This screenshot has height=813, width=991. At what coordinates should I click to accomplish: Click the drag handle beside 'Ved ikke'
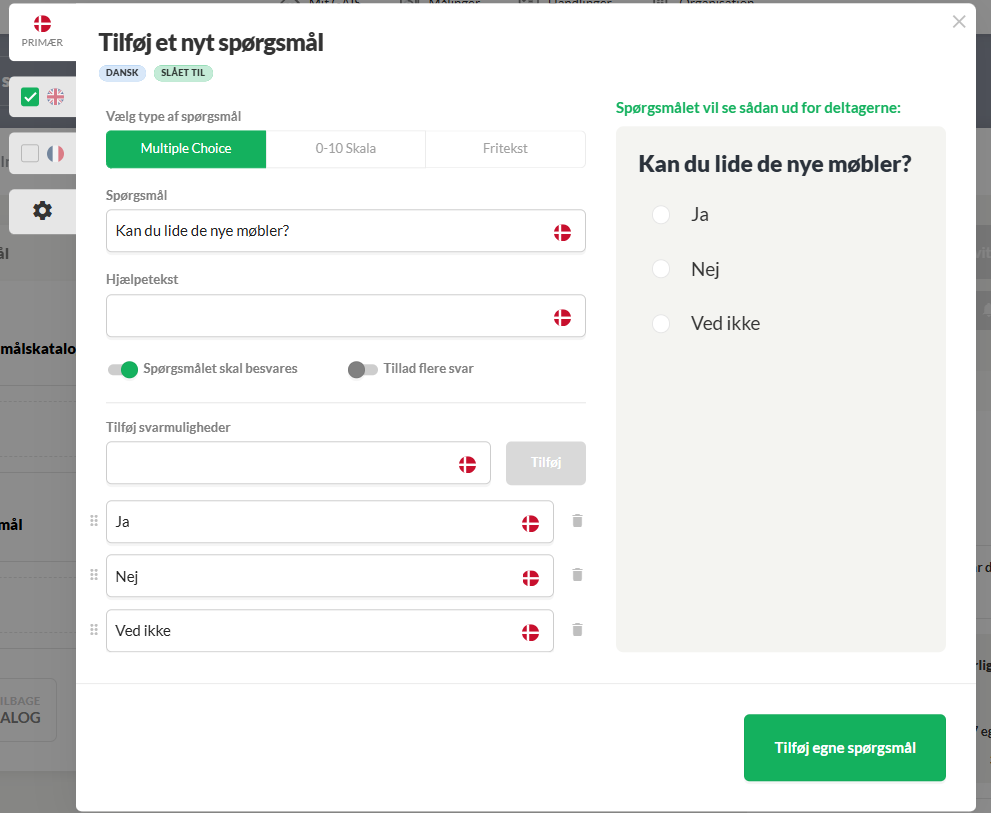pos(94,630)
